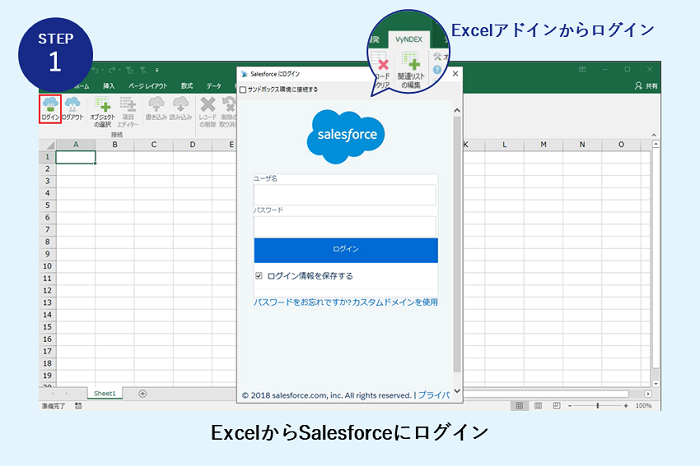700x466 pixels.
Task: Collapse the Excel ribbon with the chevron
Action: [654, 135]
